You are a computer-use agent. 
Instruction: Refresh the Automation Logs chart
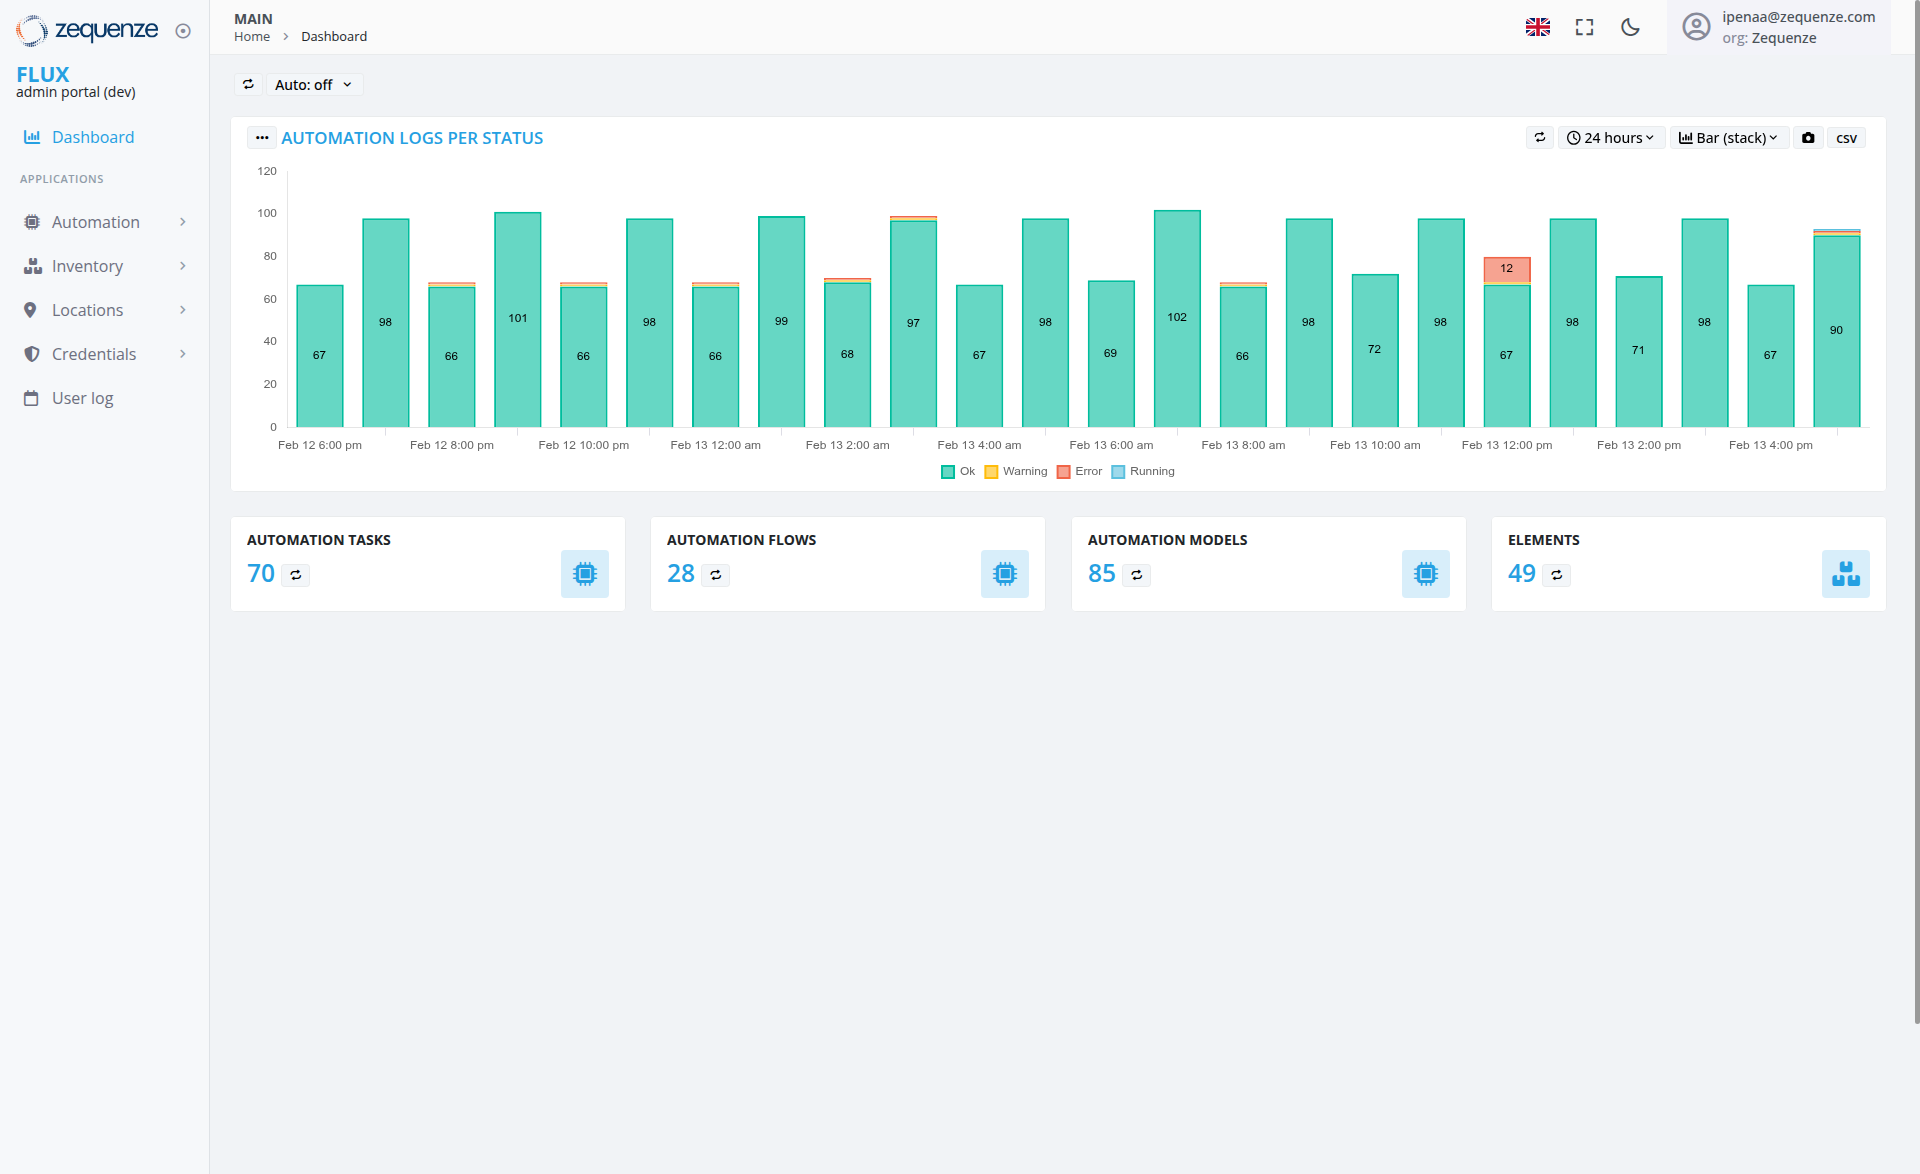pyautogui.click(x=1540, y=137)
